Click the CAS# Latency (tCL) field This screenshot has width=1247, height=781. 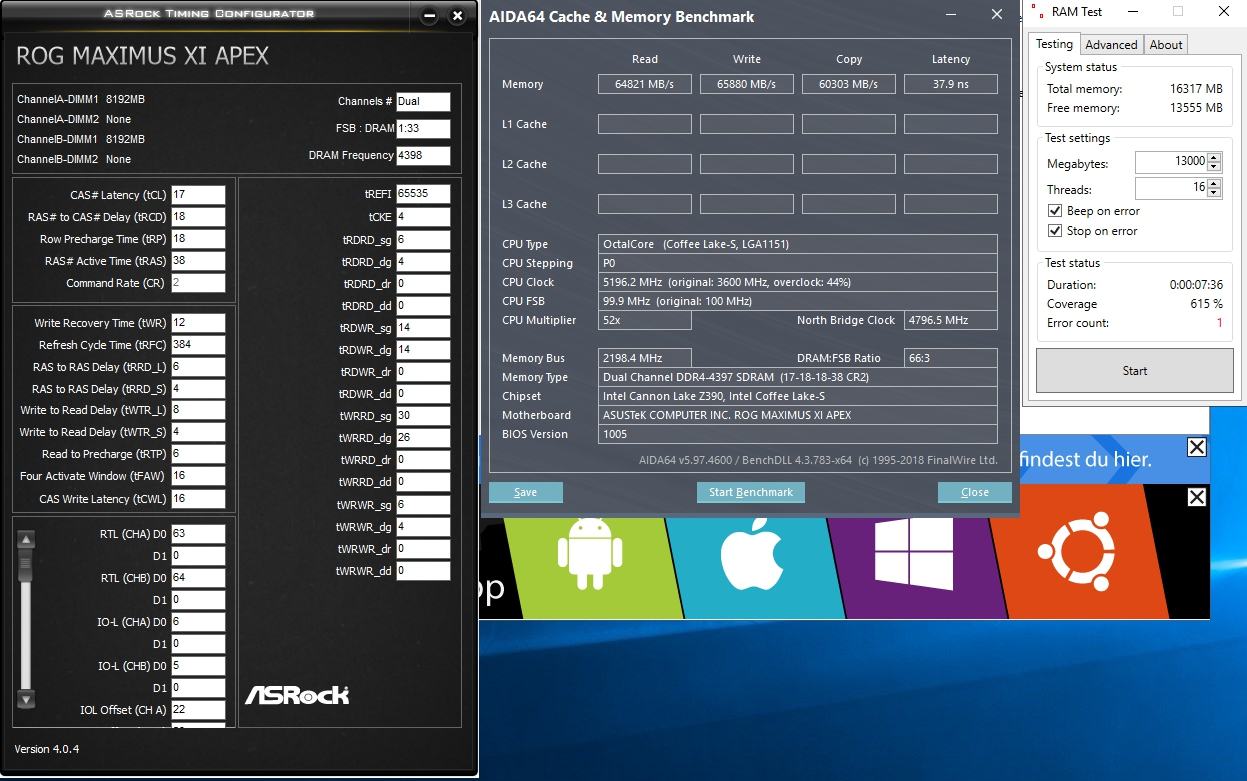[198, 195]
